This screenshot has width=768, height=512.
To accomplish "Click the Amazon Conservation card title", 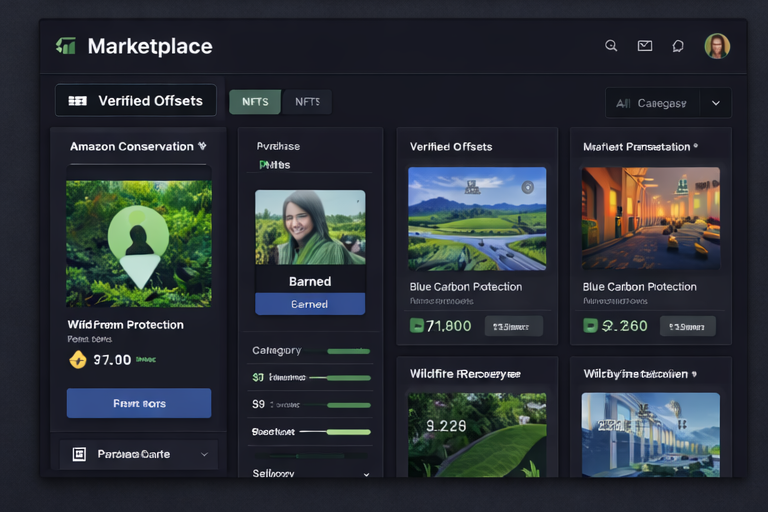I will pos(132,146).
